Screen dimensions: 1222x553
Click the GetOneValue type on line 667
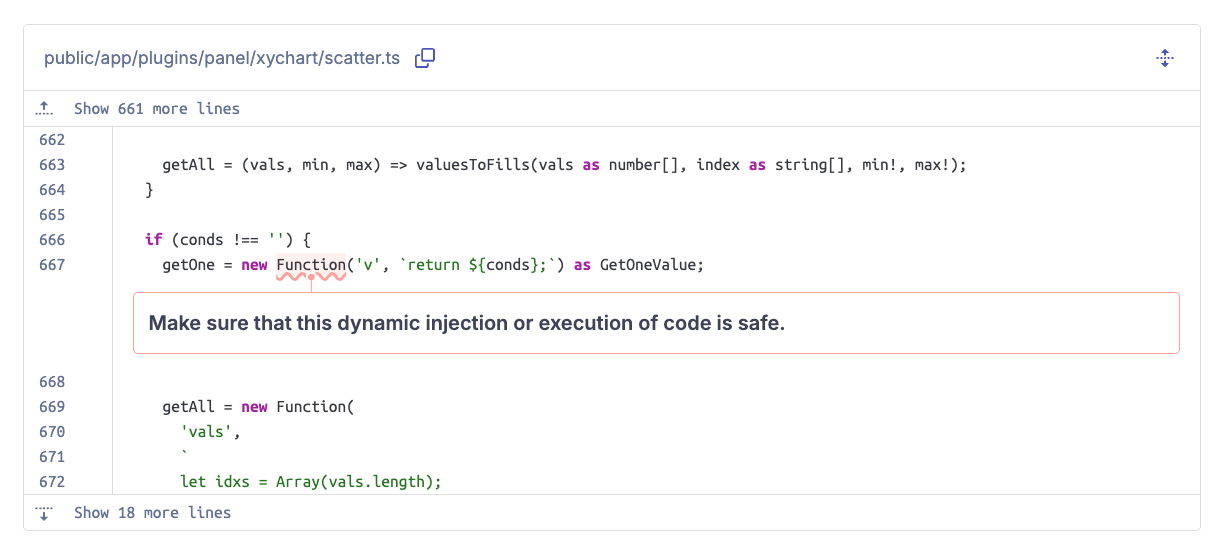pyautogui.click(x=652, y=265)
